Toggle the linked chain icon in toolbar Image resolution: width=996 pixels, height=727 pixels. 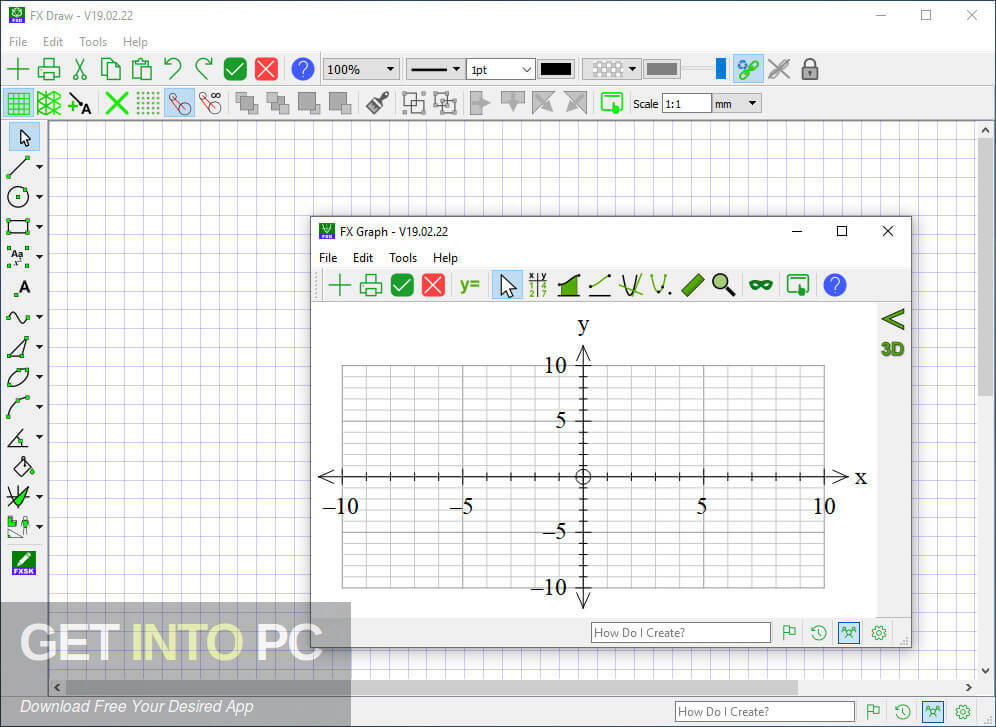tap(748, 69)
